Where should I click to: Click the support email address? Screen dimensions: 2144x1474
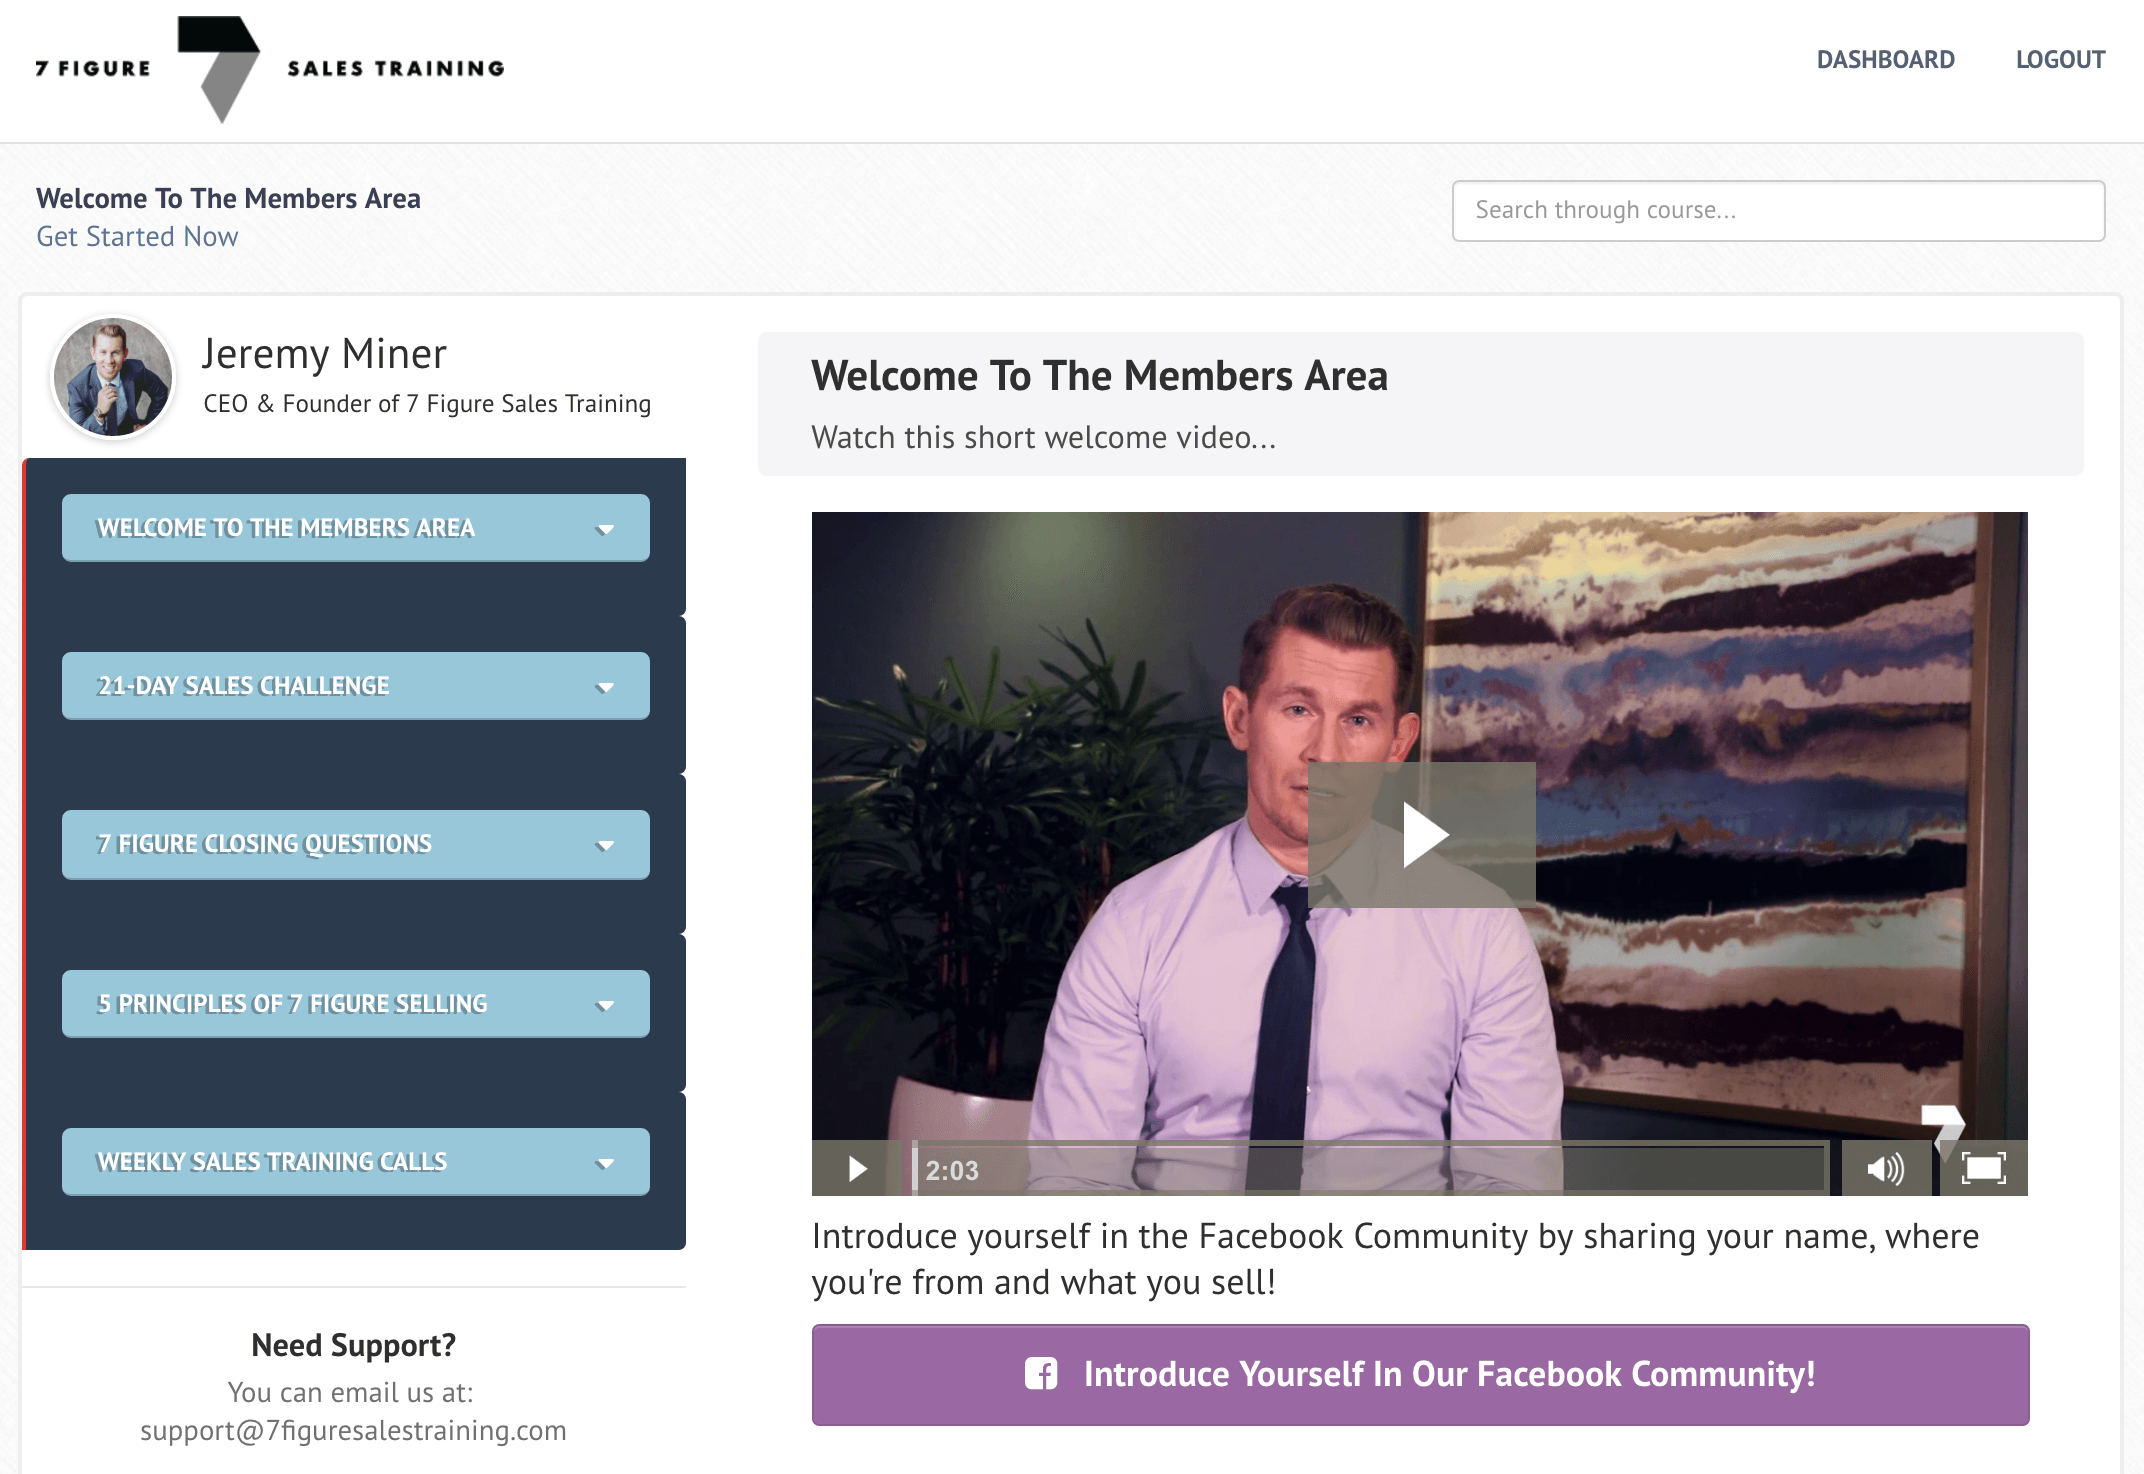tap(353, 1431)
